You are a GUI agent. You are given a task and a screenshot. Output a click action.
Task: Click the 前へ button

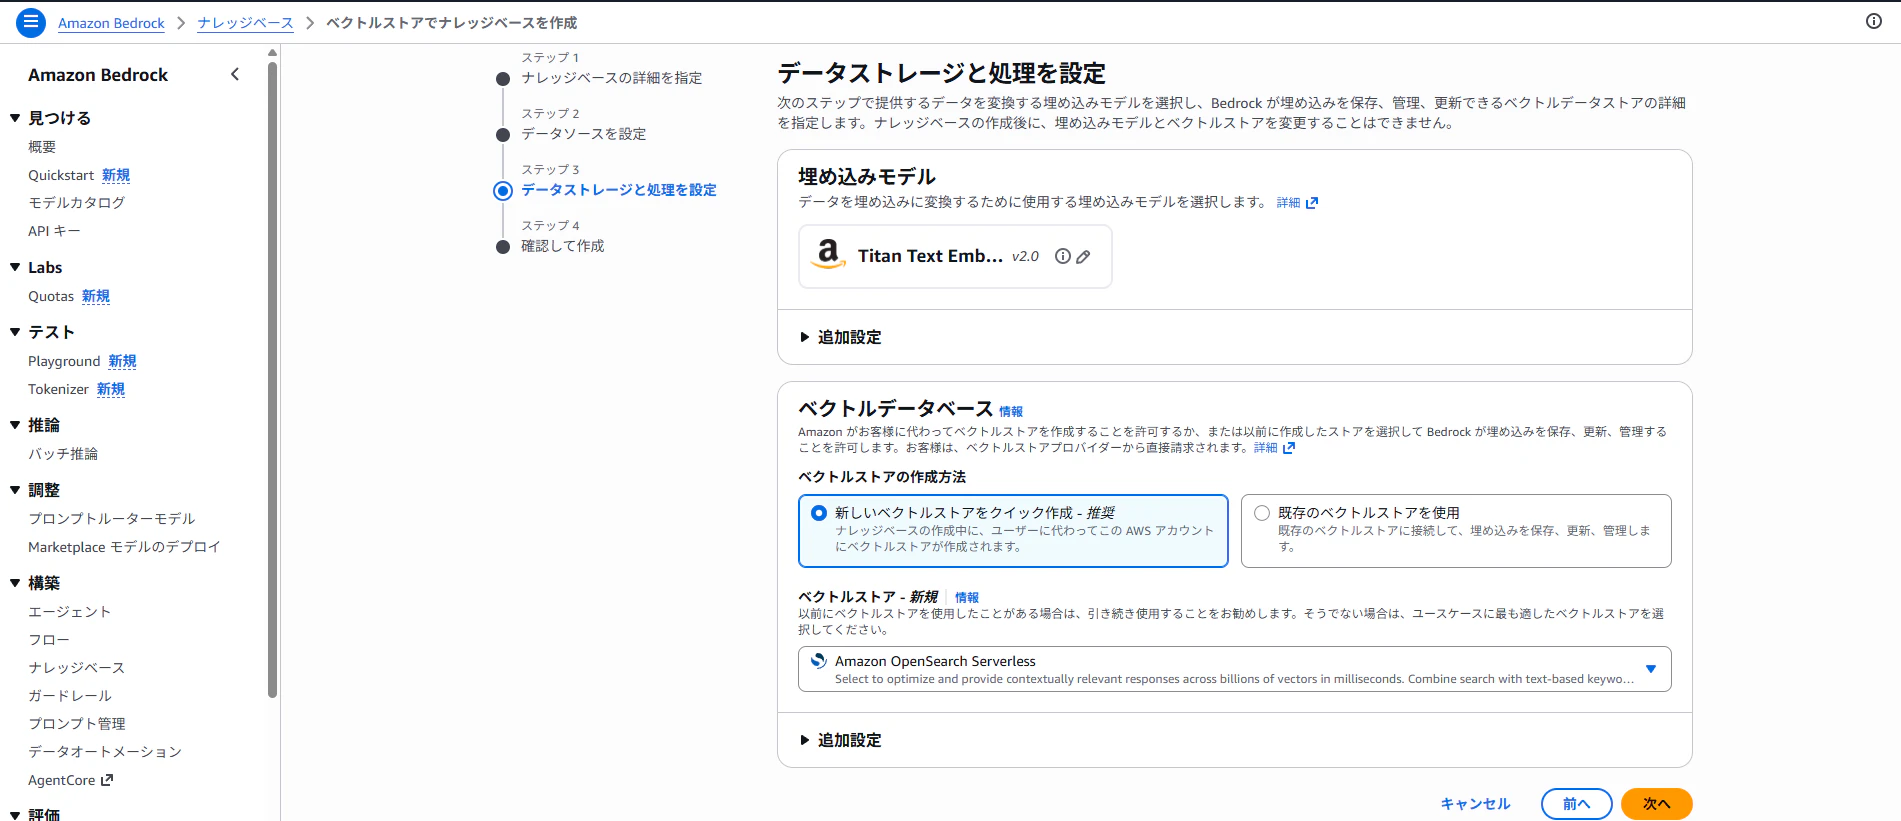[x=1576, y=804]
